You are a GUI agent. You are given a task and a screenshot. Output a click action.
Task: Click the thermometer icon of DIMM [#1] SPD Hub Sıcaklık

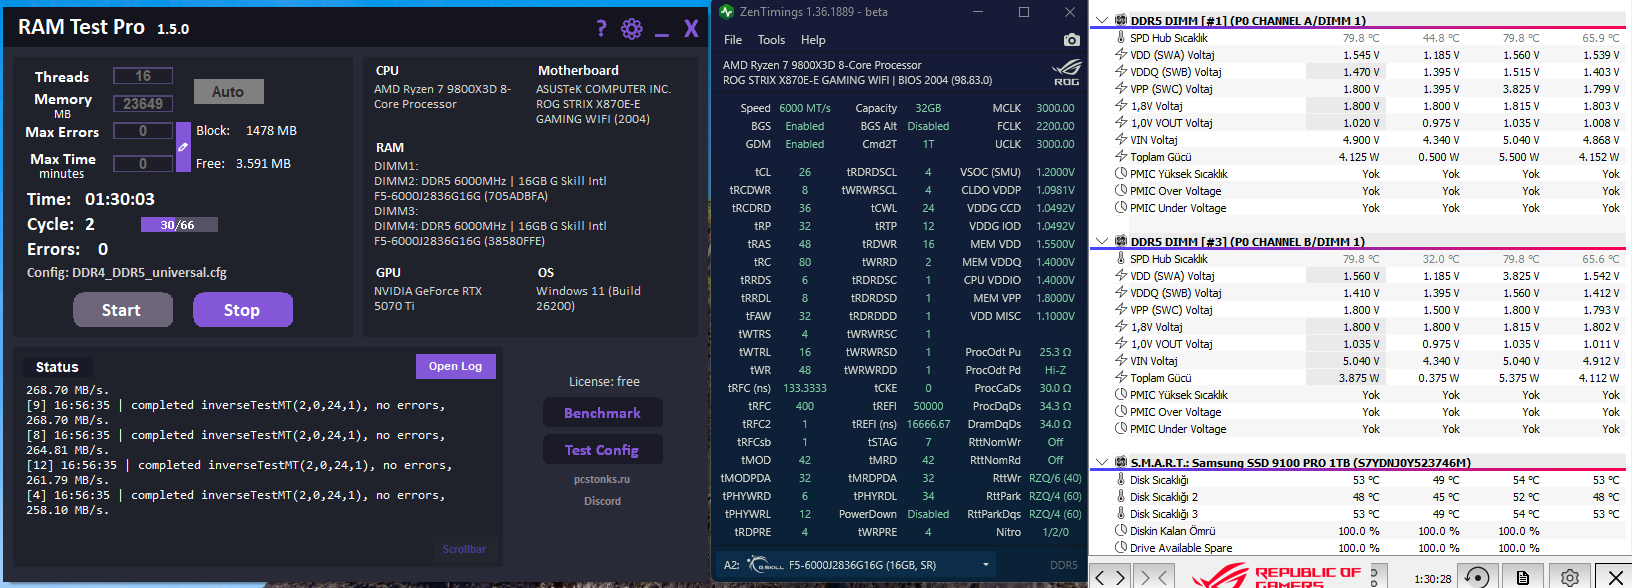point(1121,38)
